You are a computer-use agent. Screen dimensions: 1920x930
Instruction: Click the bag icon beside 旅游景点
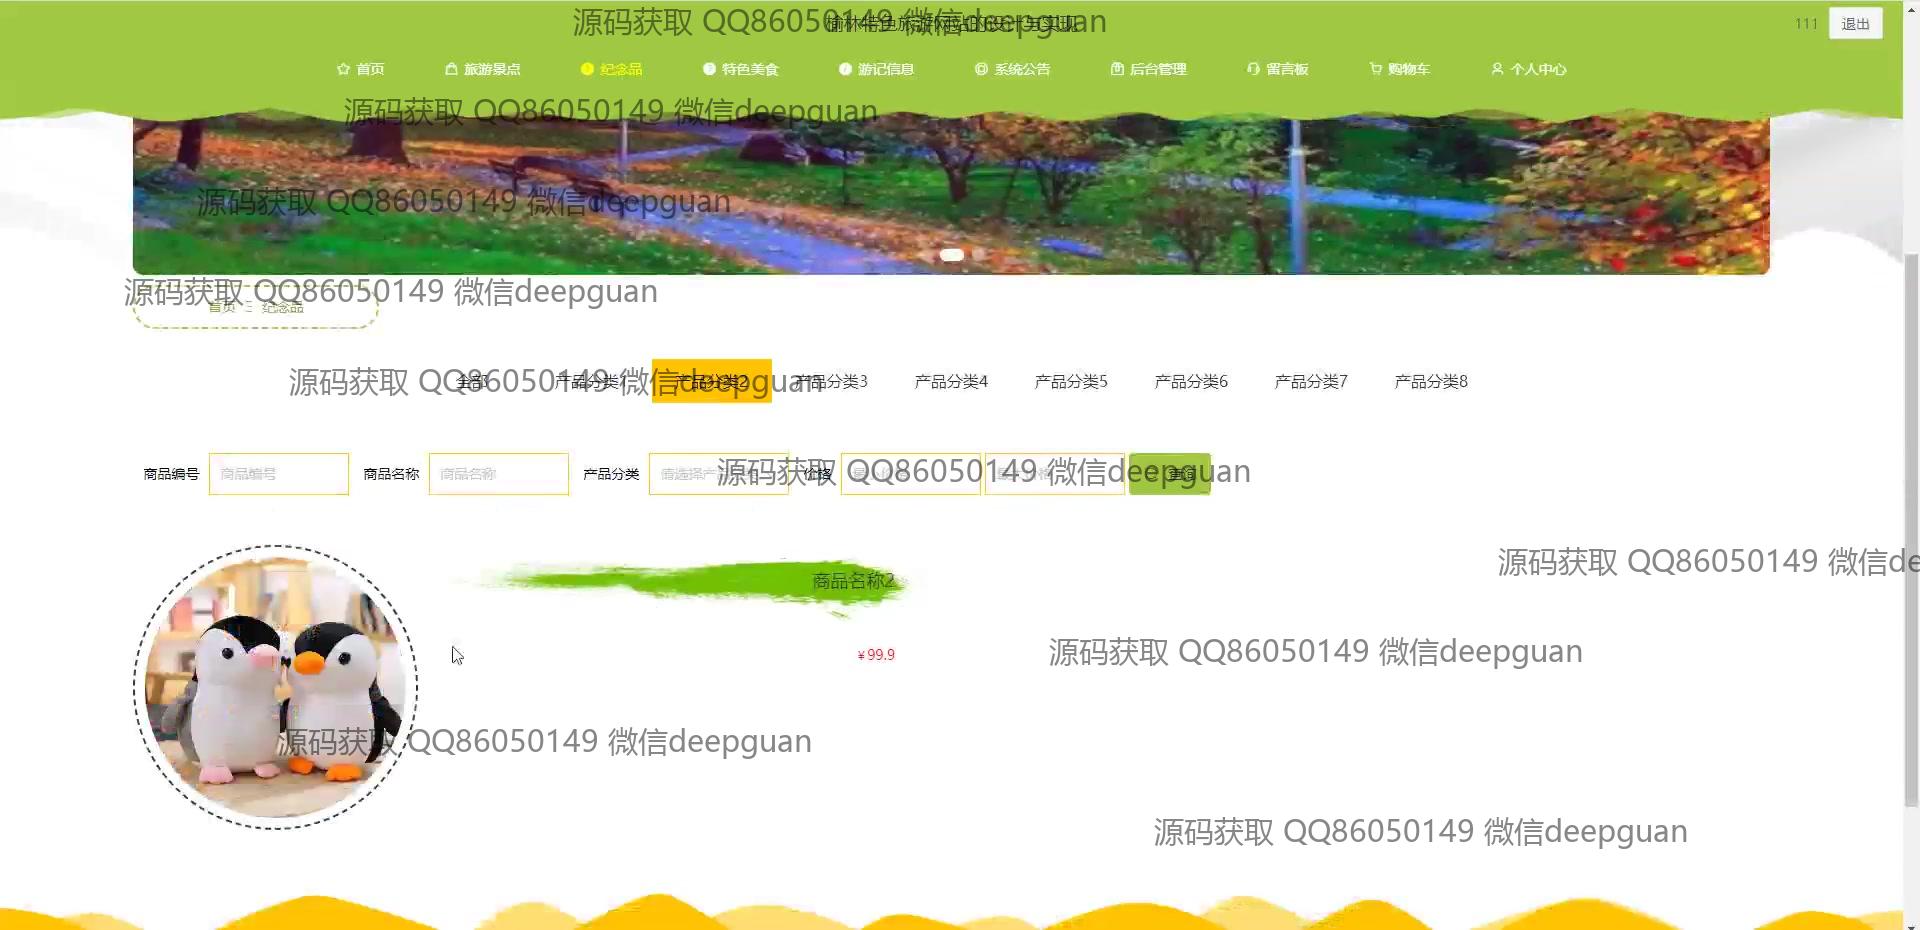click(451, 69)
